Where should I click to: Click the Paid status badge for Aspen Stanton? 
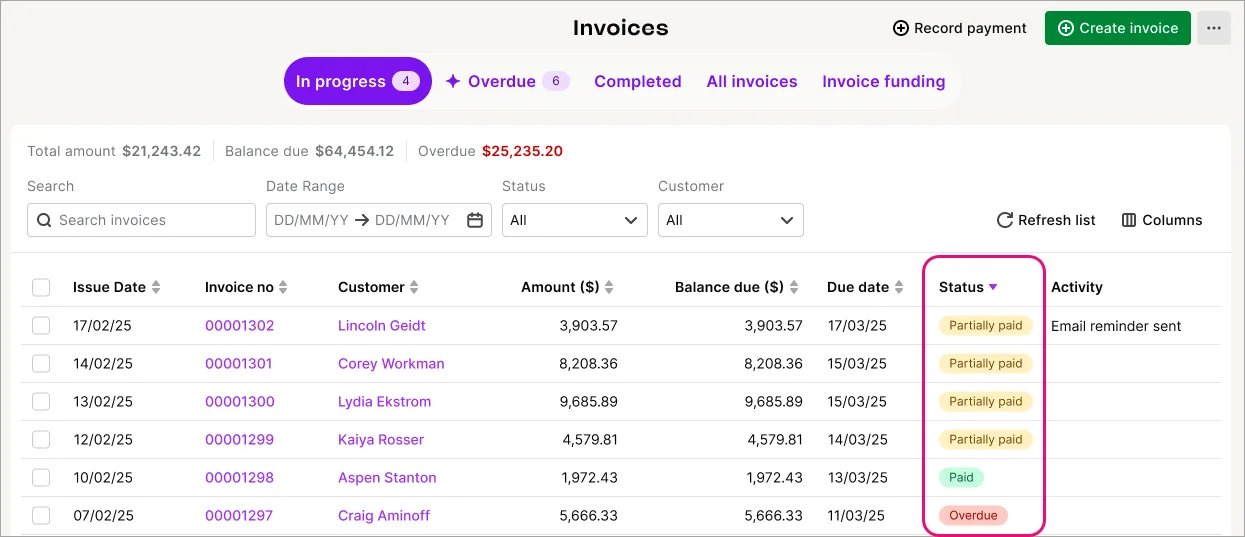pos(962,477)
